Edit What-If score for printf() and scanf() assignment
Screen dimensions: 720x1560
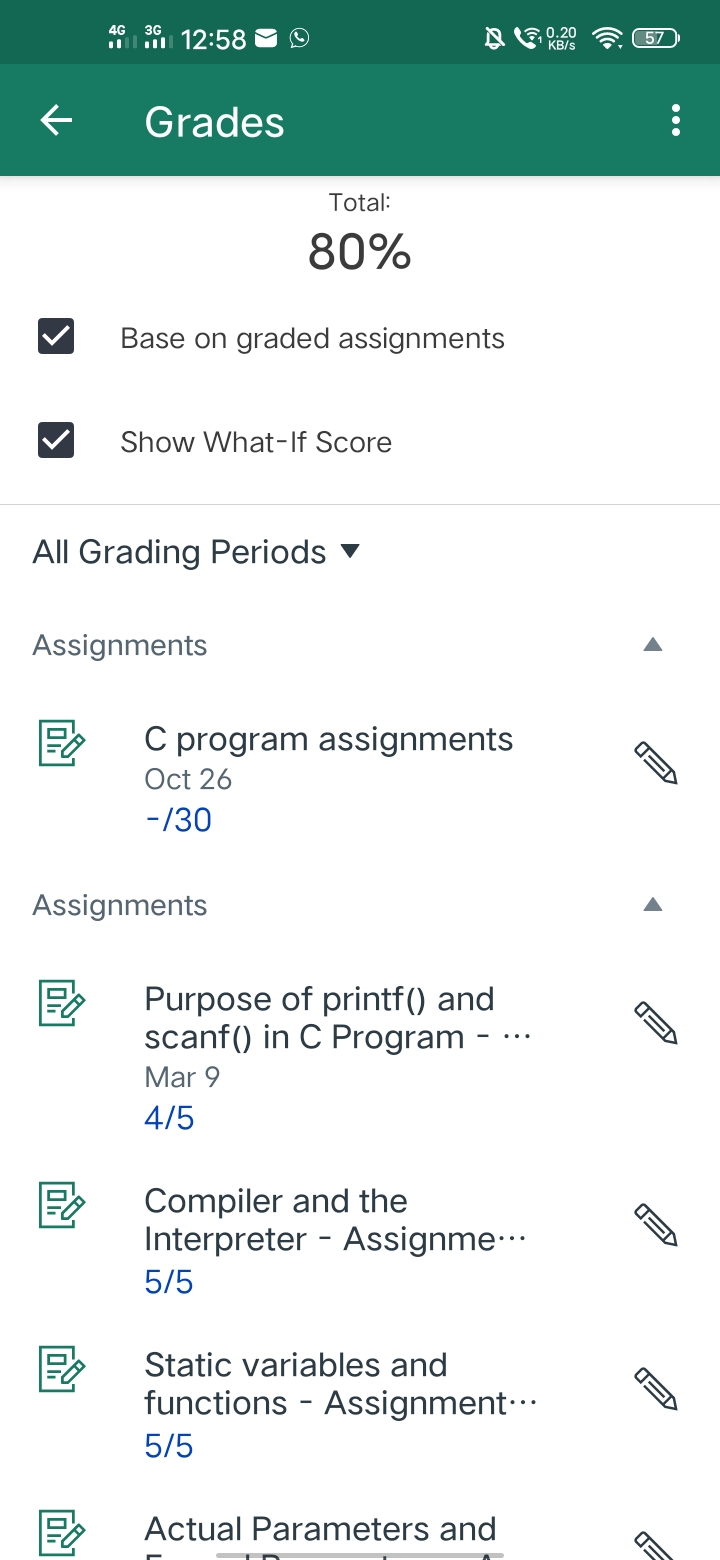click(656, 1023)
